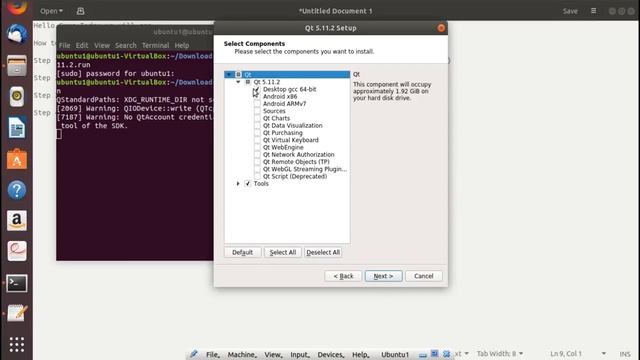Enable the Qt Script (Deprecated) checkbox
The image size is (640, 360).
pyautogui.click(x=257, y=176)
